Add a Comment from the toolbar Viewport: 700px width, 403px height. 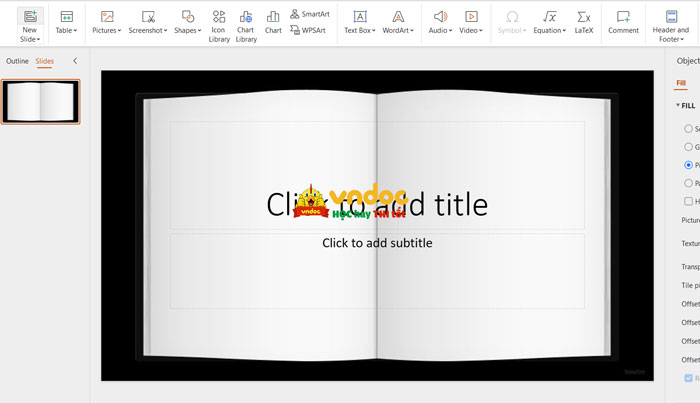623,17
